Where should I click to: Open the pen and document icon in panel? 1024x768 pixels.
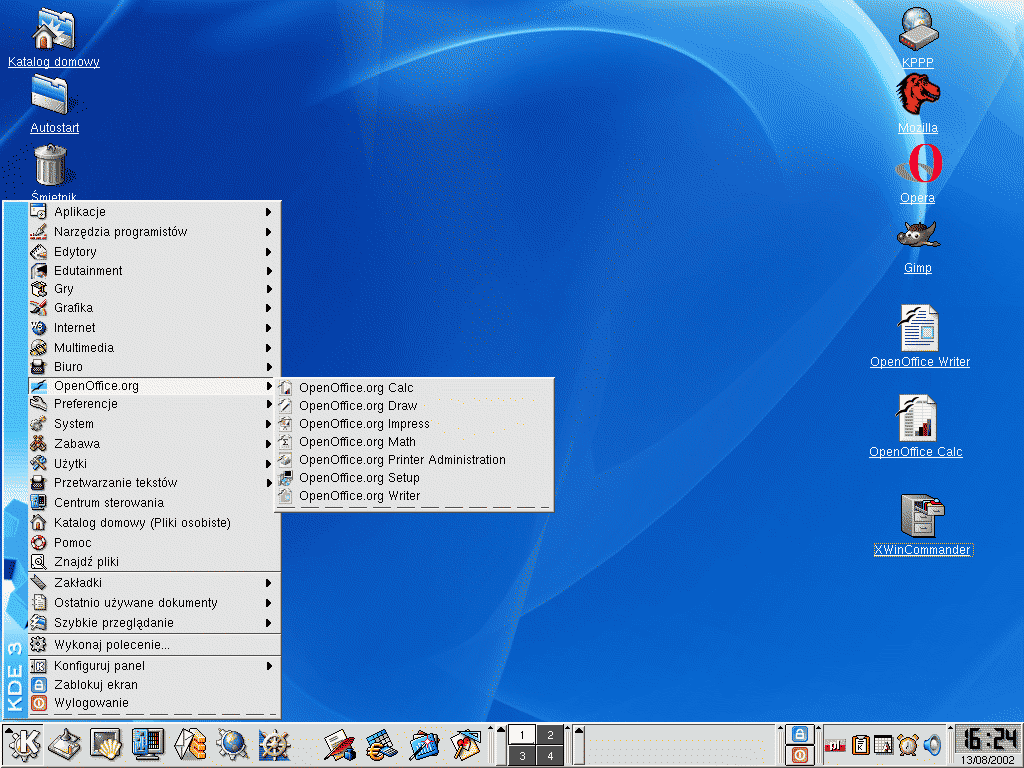pyautogui.click(x=340, y=744)
